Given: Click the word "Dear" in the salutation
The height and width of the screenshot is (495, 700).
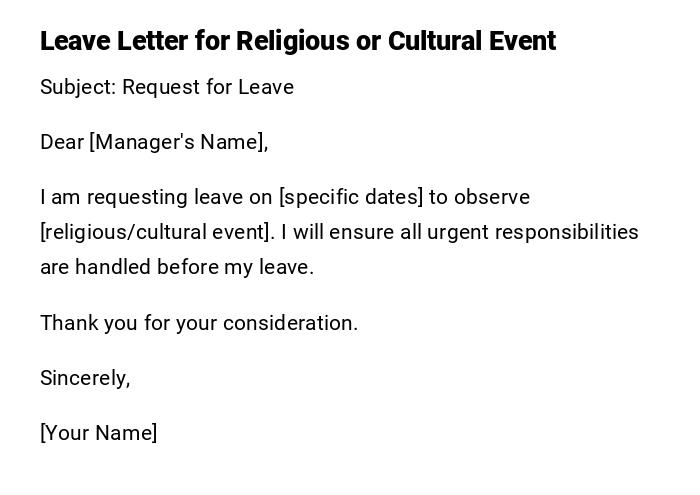Looking at the screenshot, I should (x=62, y=142).
